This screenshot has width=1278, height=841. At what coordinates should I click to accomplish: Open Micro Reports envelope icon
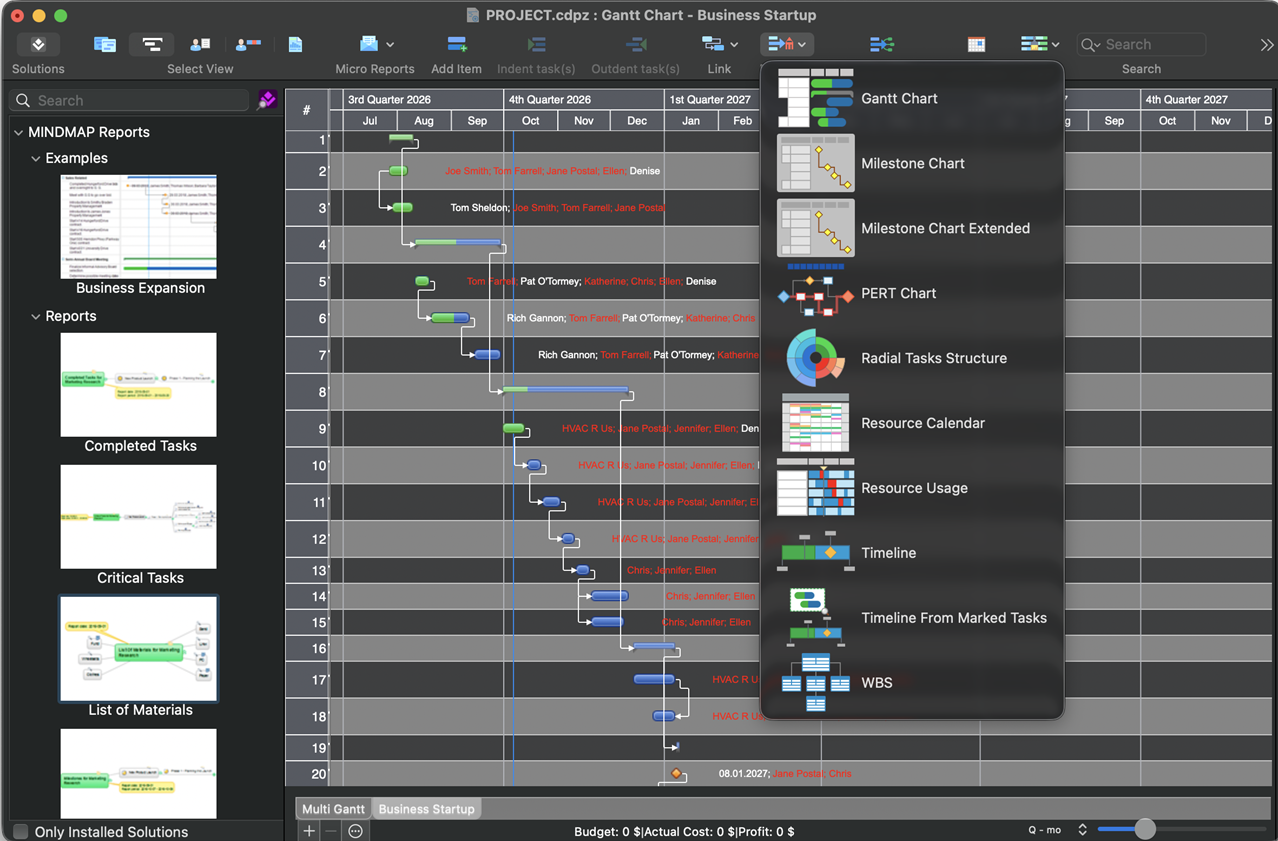coord(369,44)
